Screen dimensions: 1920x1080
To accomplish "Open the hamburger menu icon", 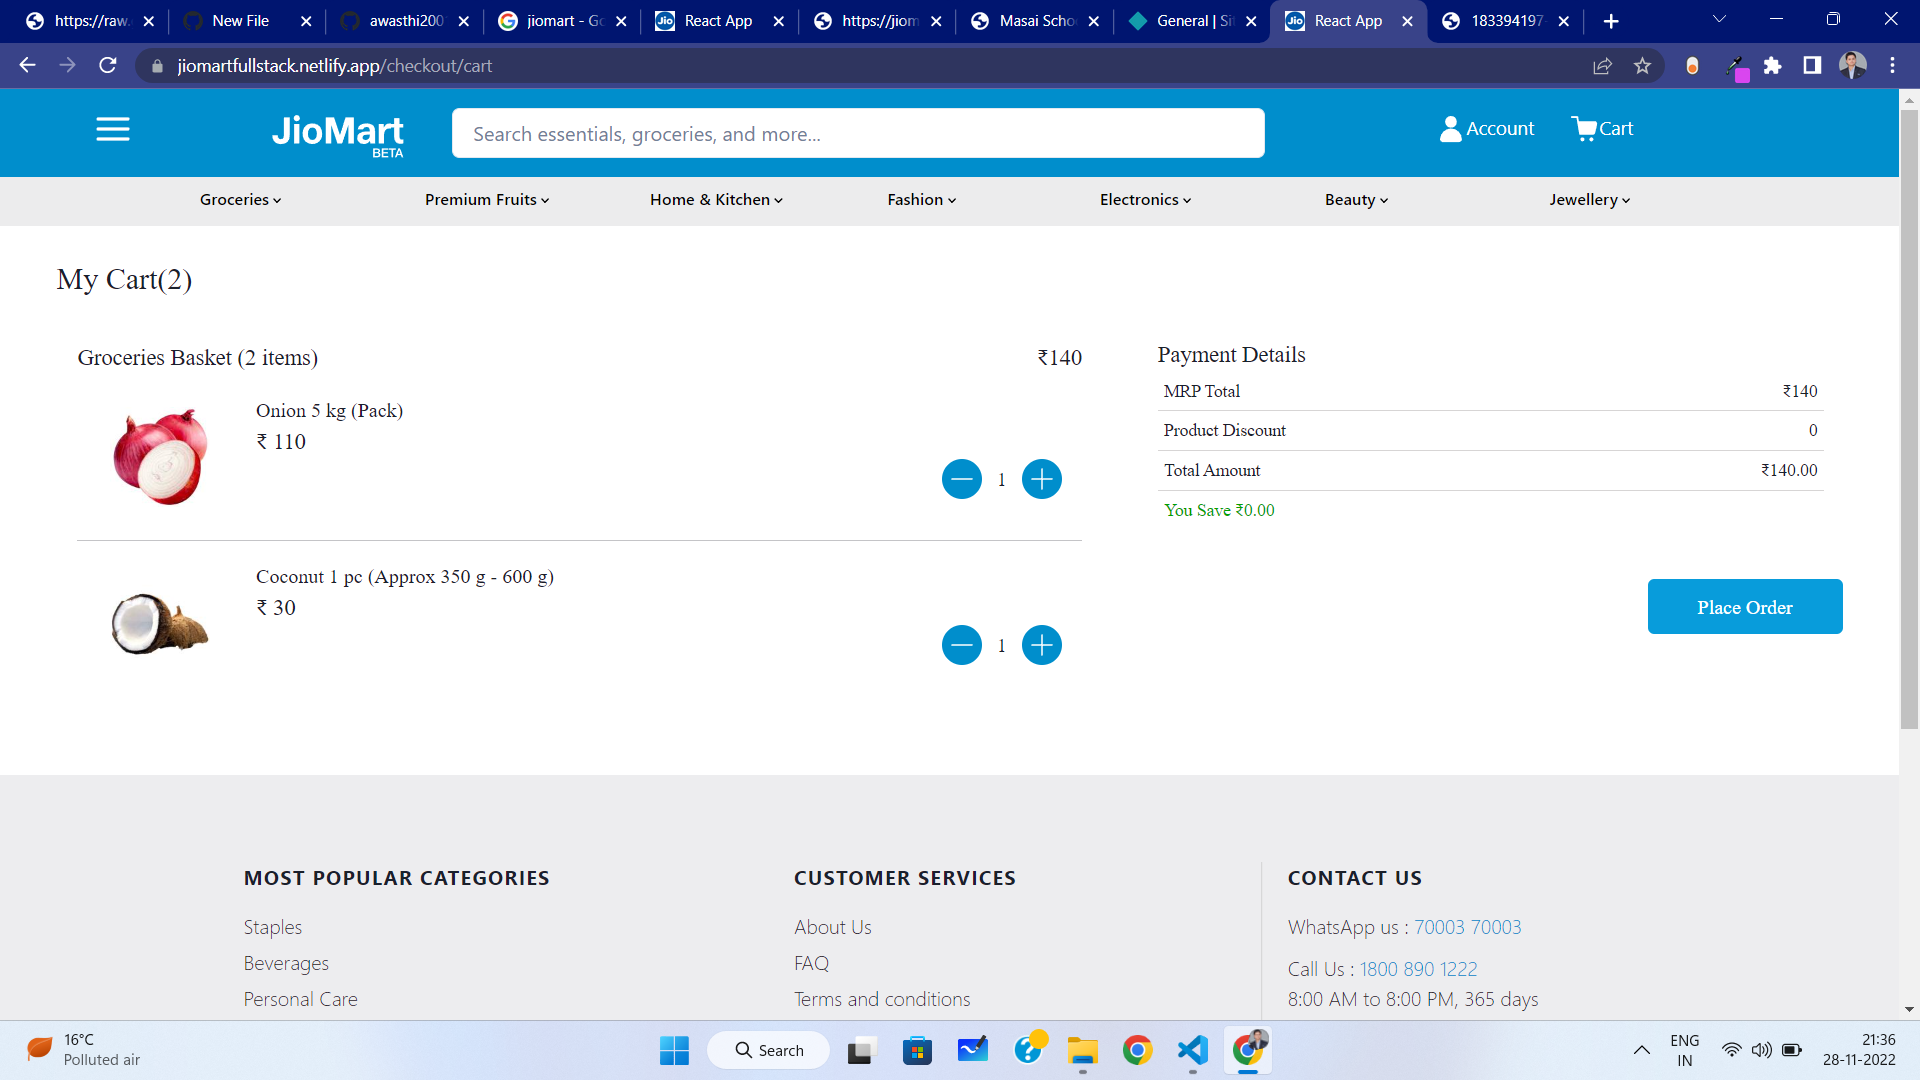I will [x=113, y=129].
